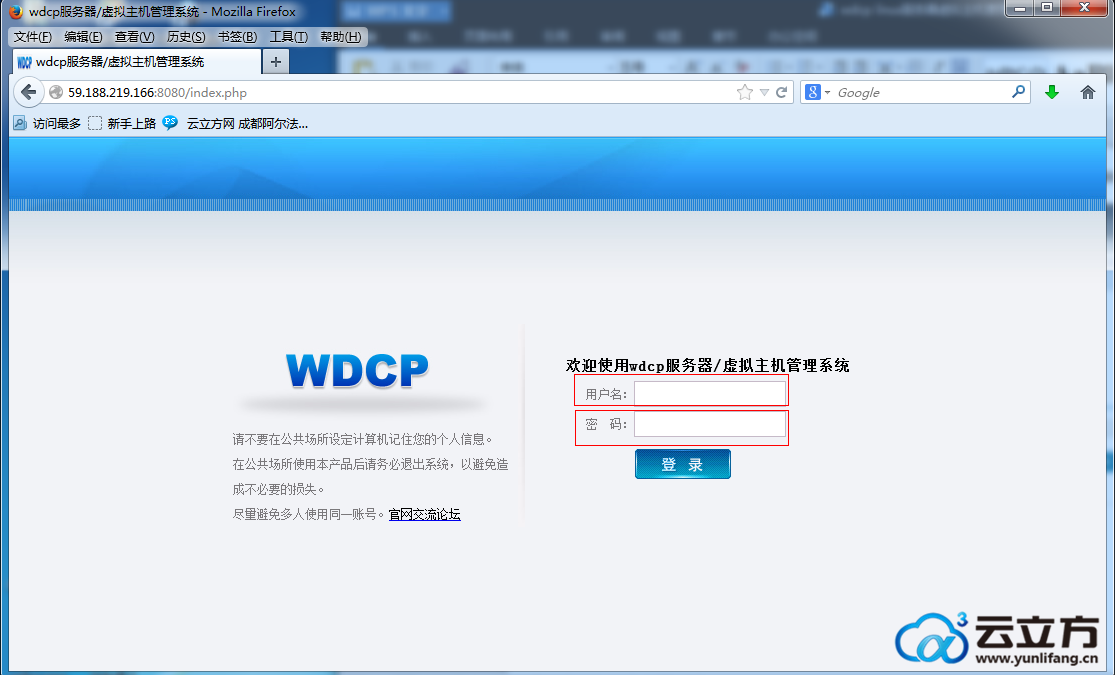Maximize the Firefox window
The image size is (1115, 675).
[1047, 8]
